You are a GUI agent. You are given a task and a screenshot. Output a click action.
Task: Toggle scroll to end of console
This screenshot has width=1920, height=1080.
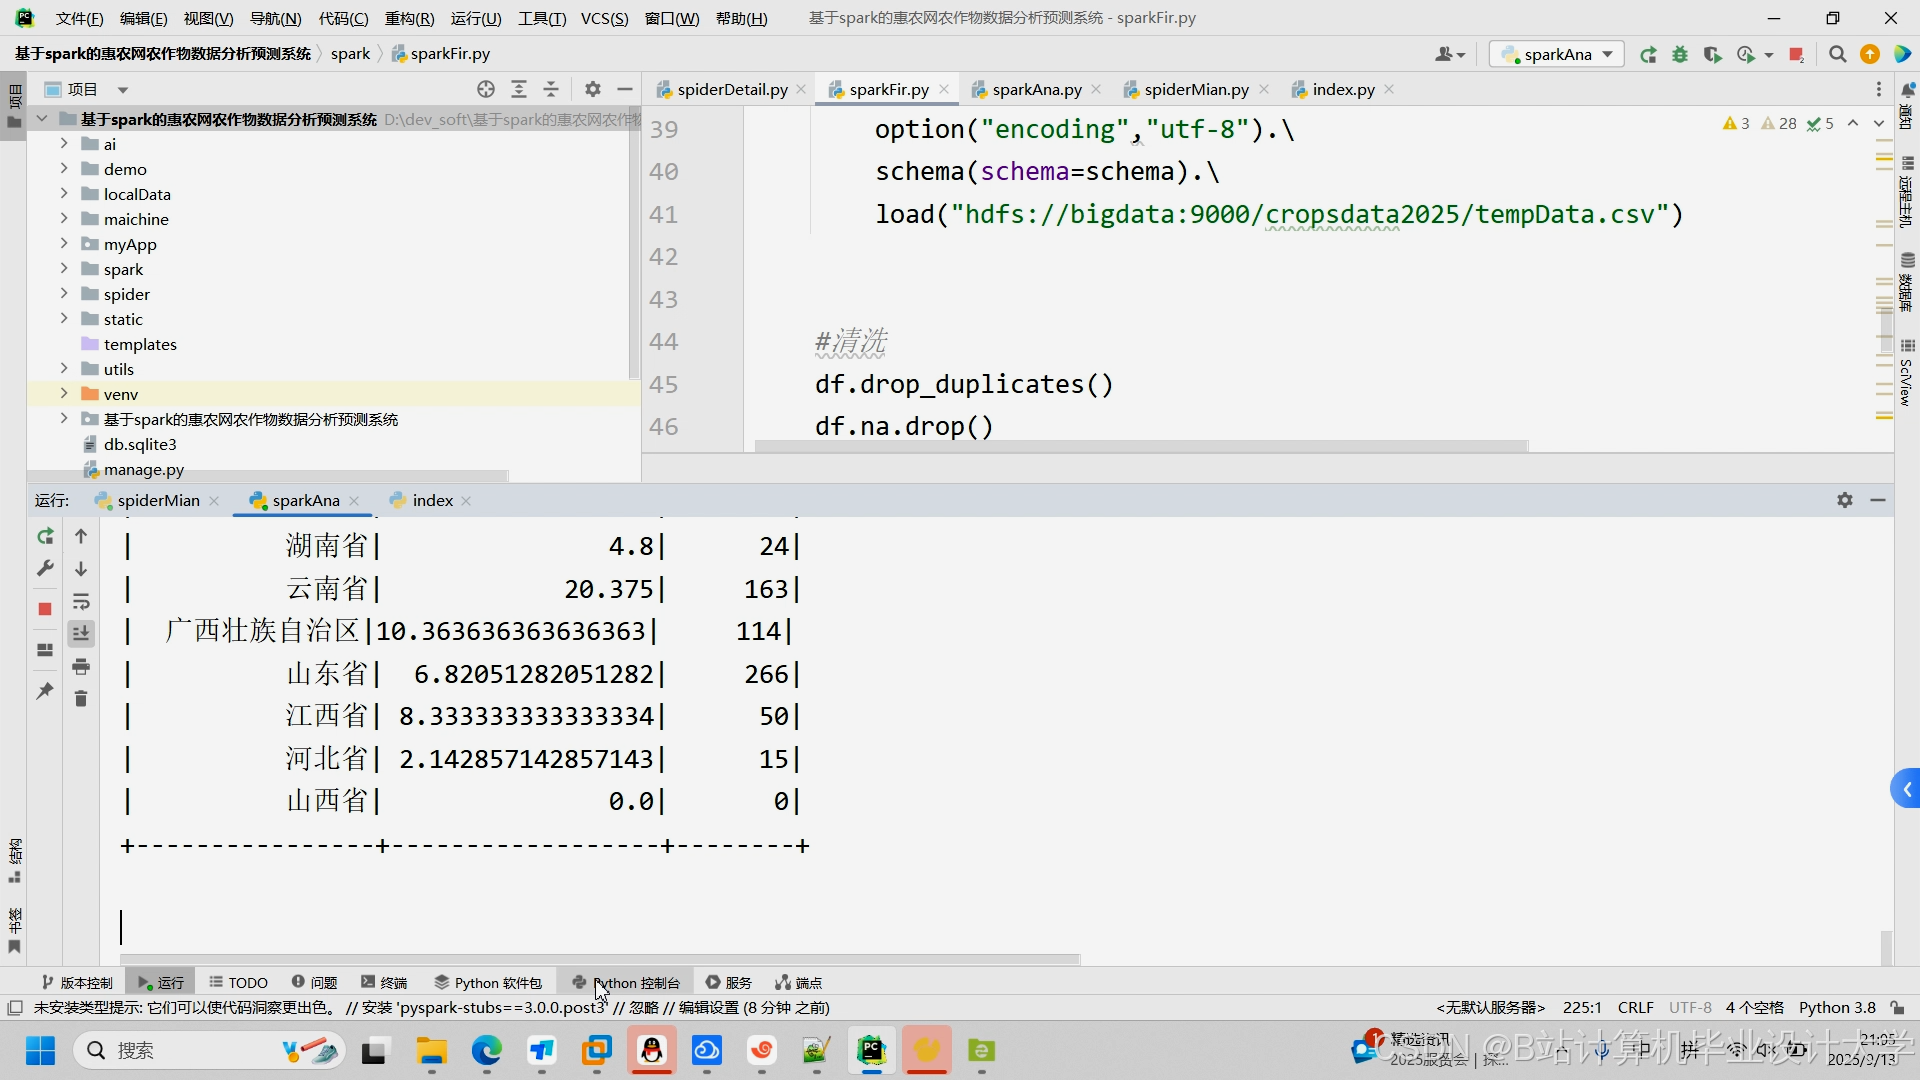tap(81, 634)
